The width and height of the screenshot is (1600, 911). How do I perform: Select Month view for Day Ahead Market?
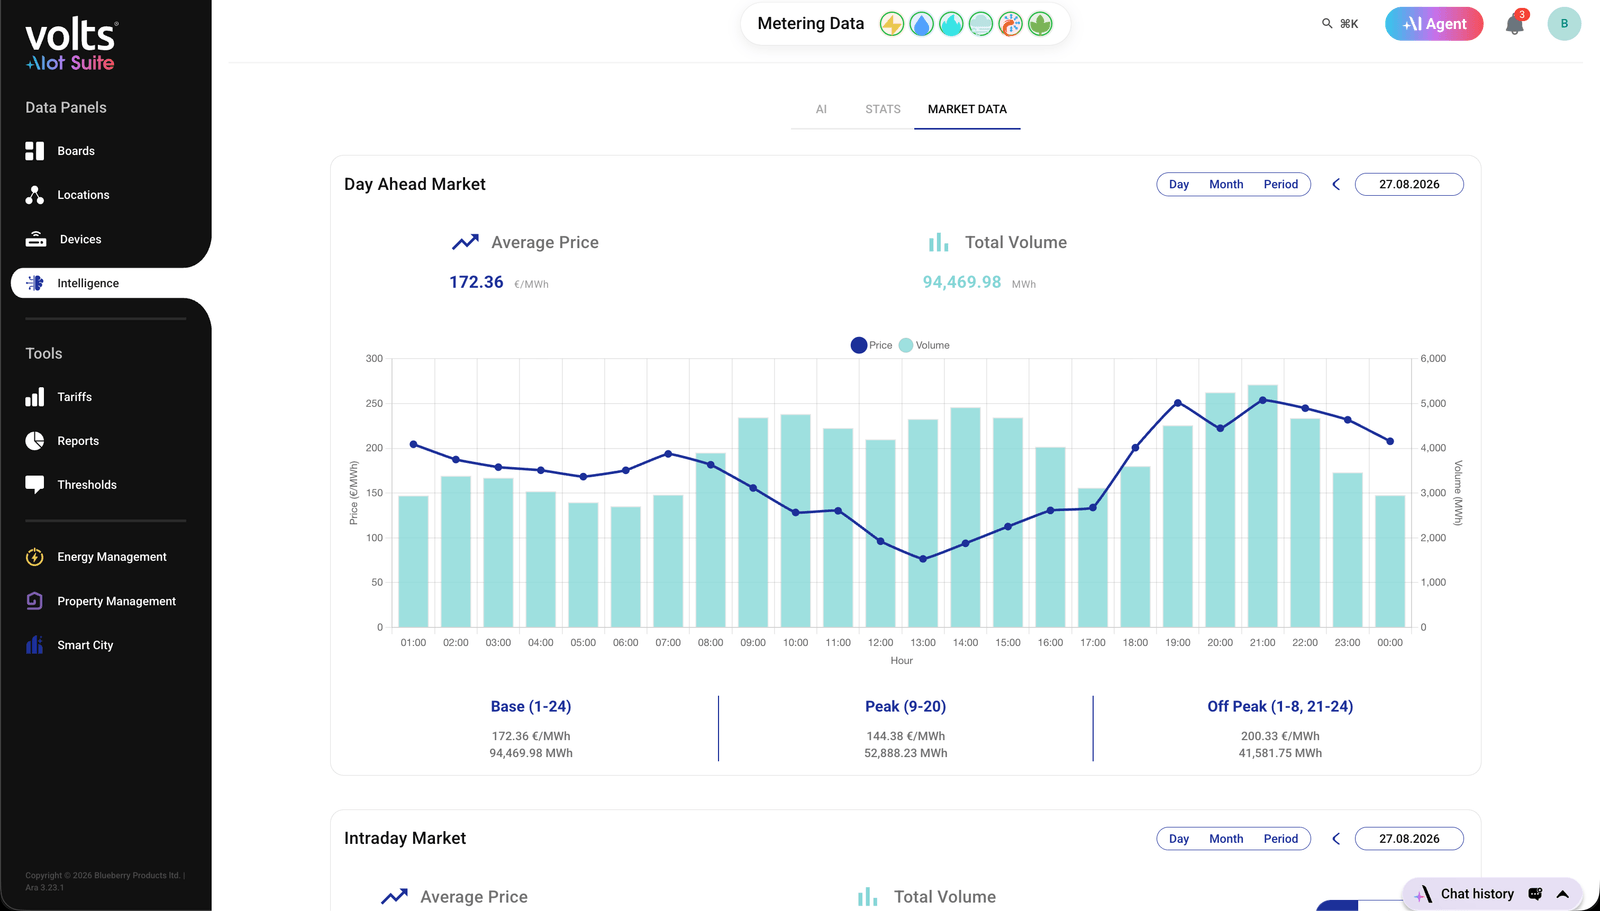coord(1226,184)
